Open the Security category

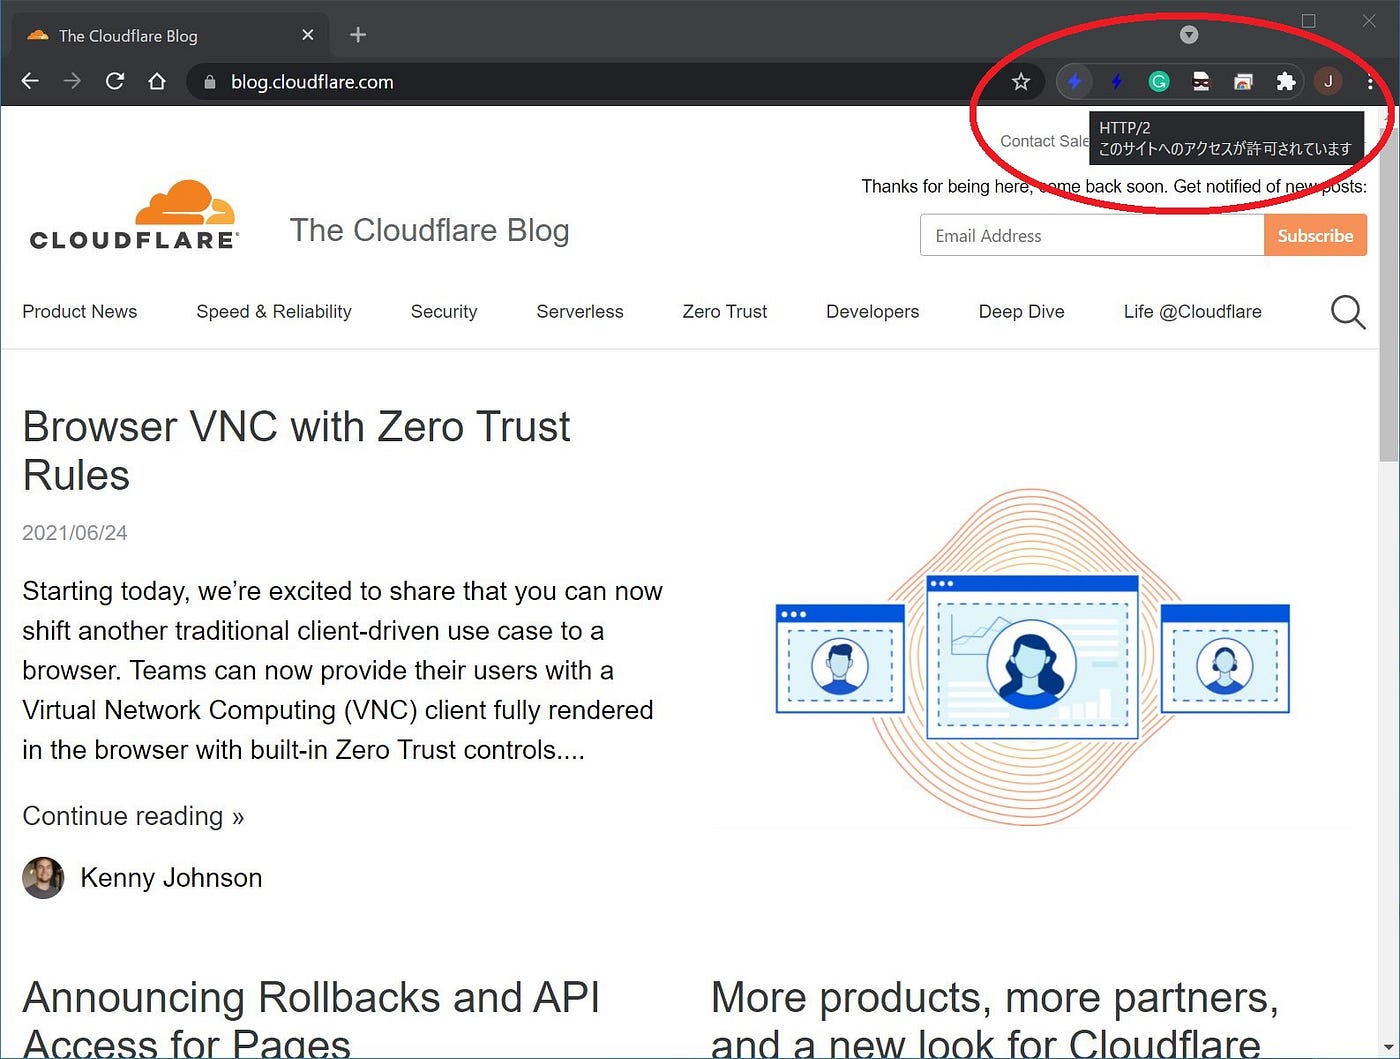[444, 312]
